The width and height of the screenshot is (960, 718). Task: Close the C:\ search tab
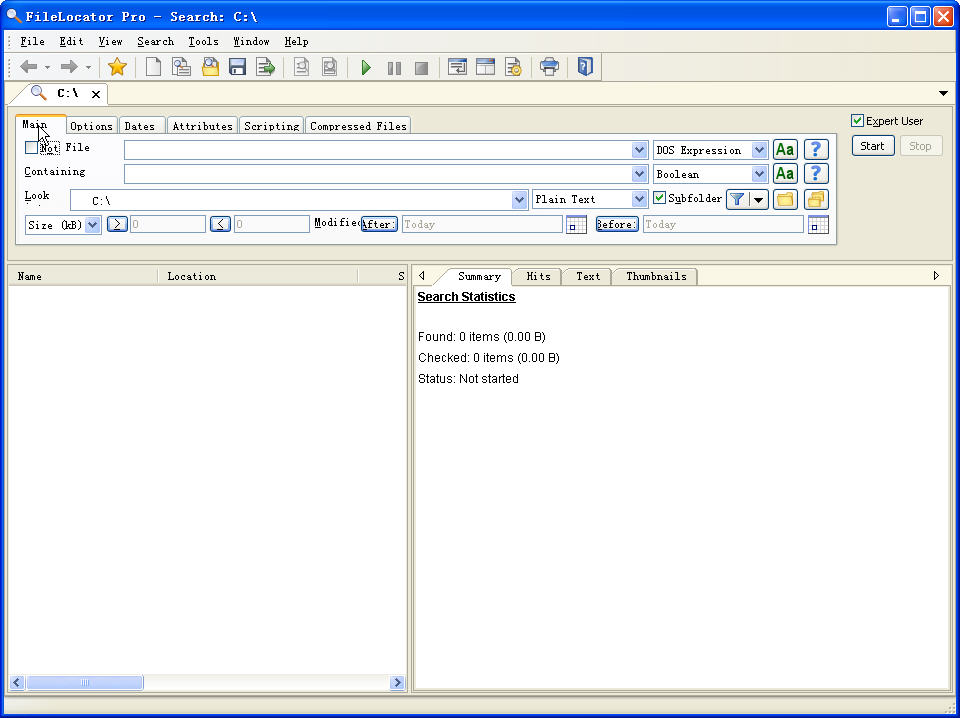[x=96, y=94]
